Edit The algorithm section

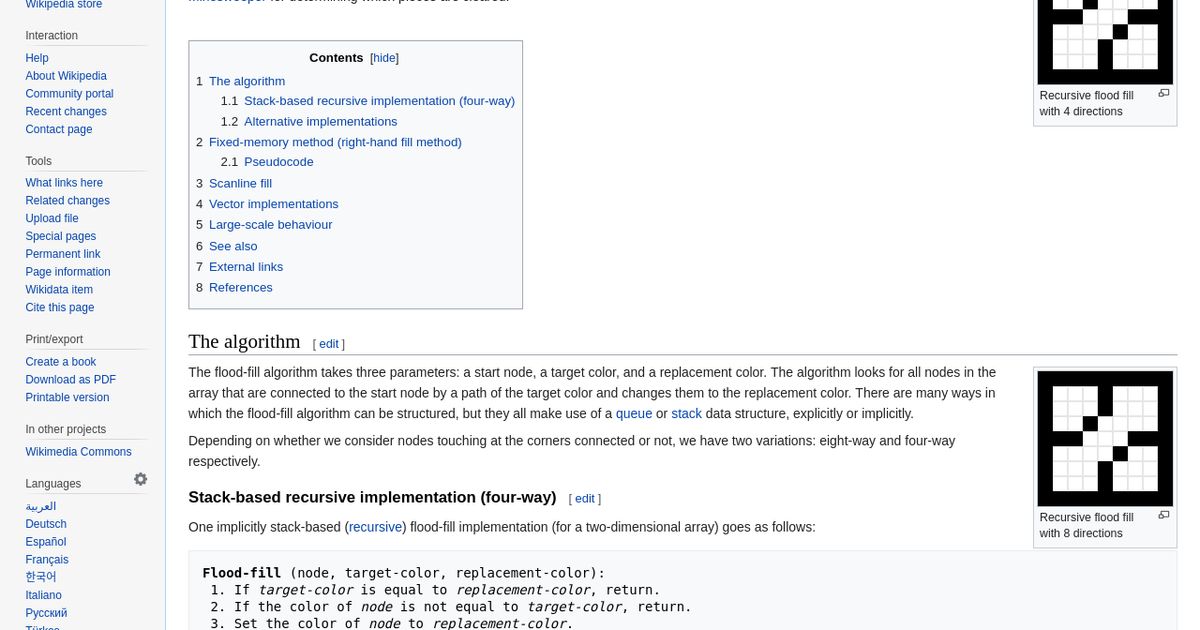[x=328, y=343]
